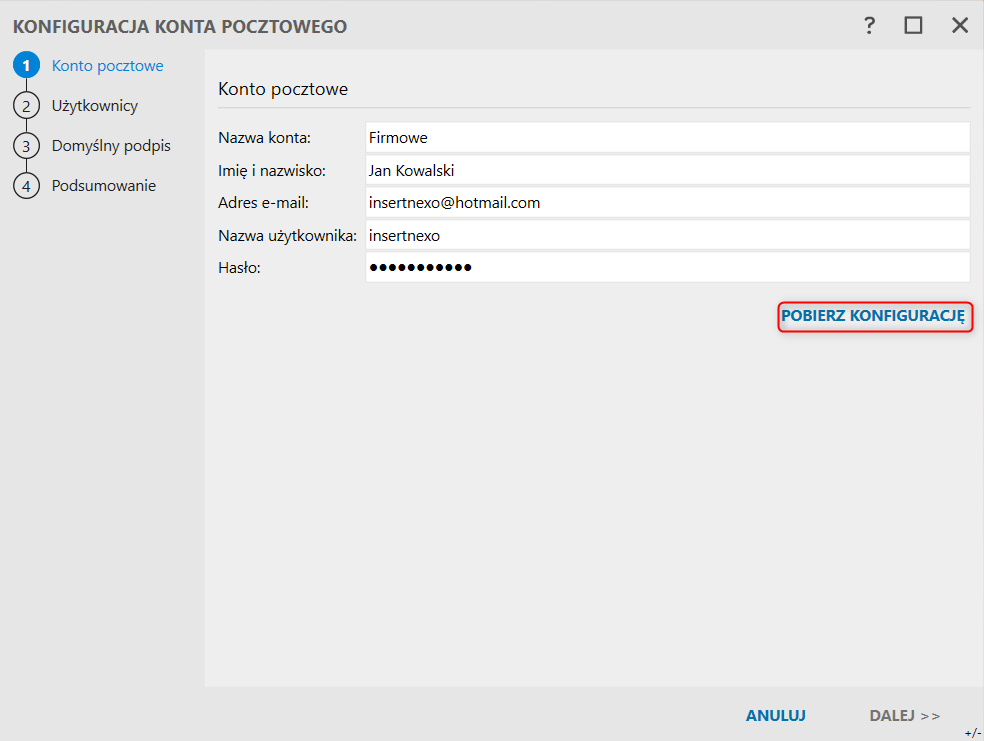Image resolution: width=984 pixels, height=741 pixels.
Task: Open the Domyślny podpis step
Action: (x=111, y=146)
